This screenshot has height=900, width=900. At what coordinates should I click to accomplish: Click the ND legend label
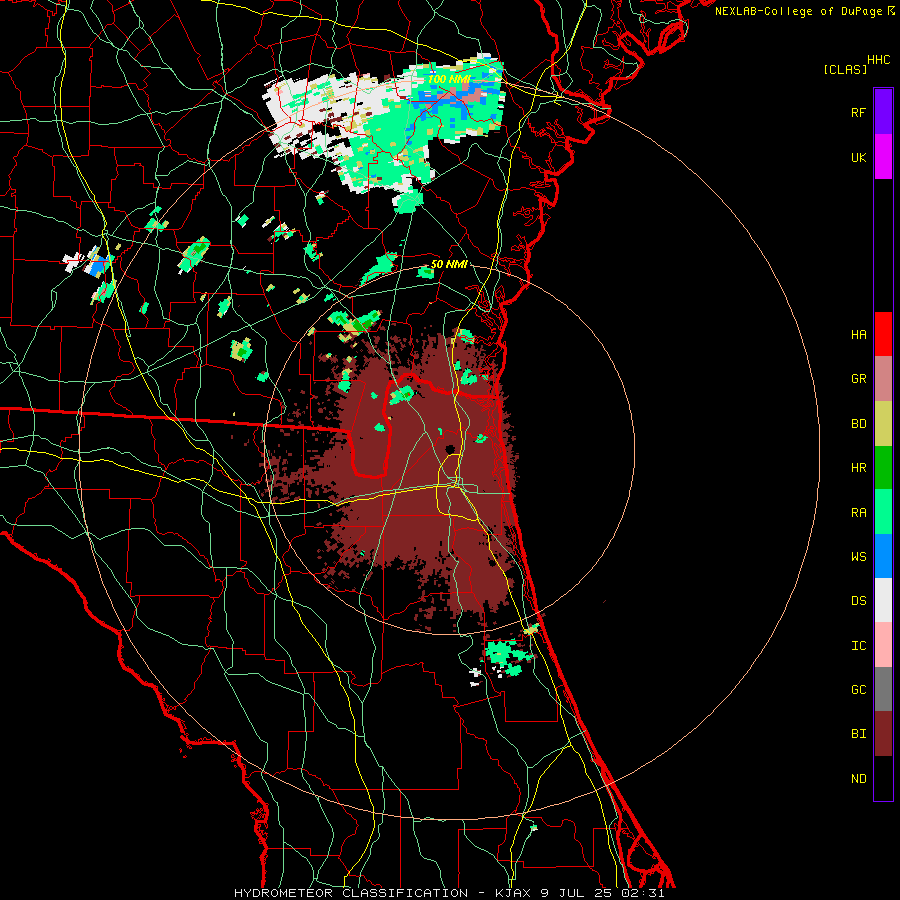tap(859, 779)
